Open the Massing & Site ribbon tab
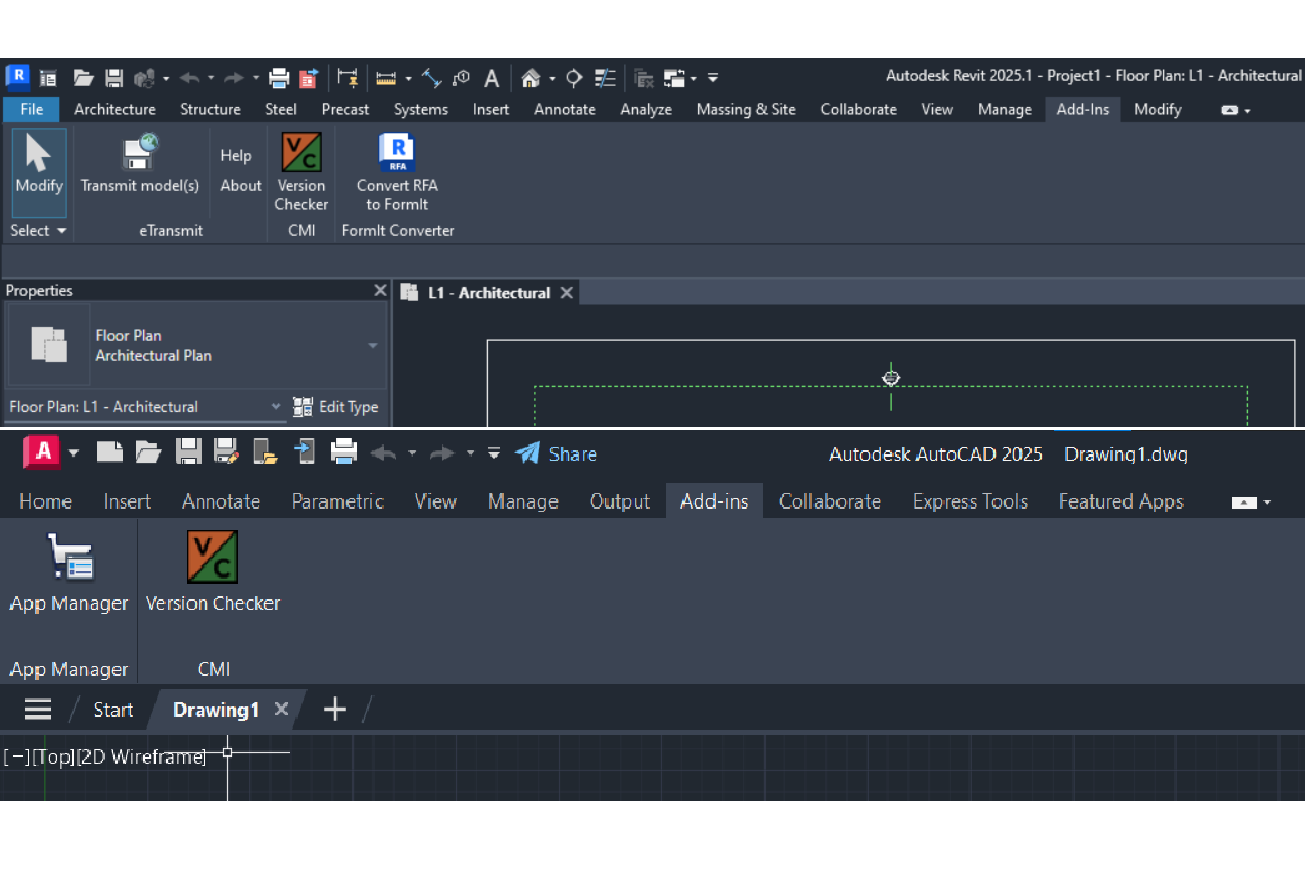Viewport: 1305px width, 874px height. (746, 109)
